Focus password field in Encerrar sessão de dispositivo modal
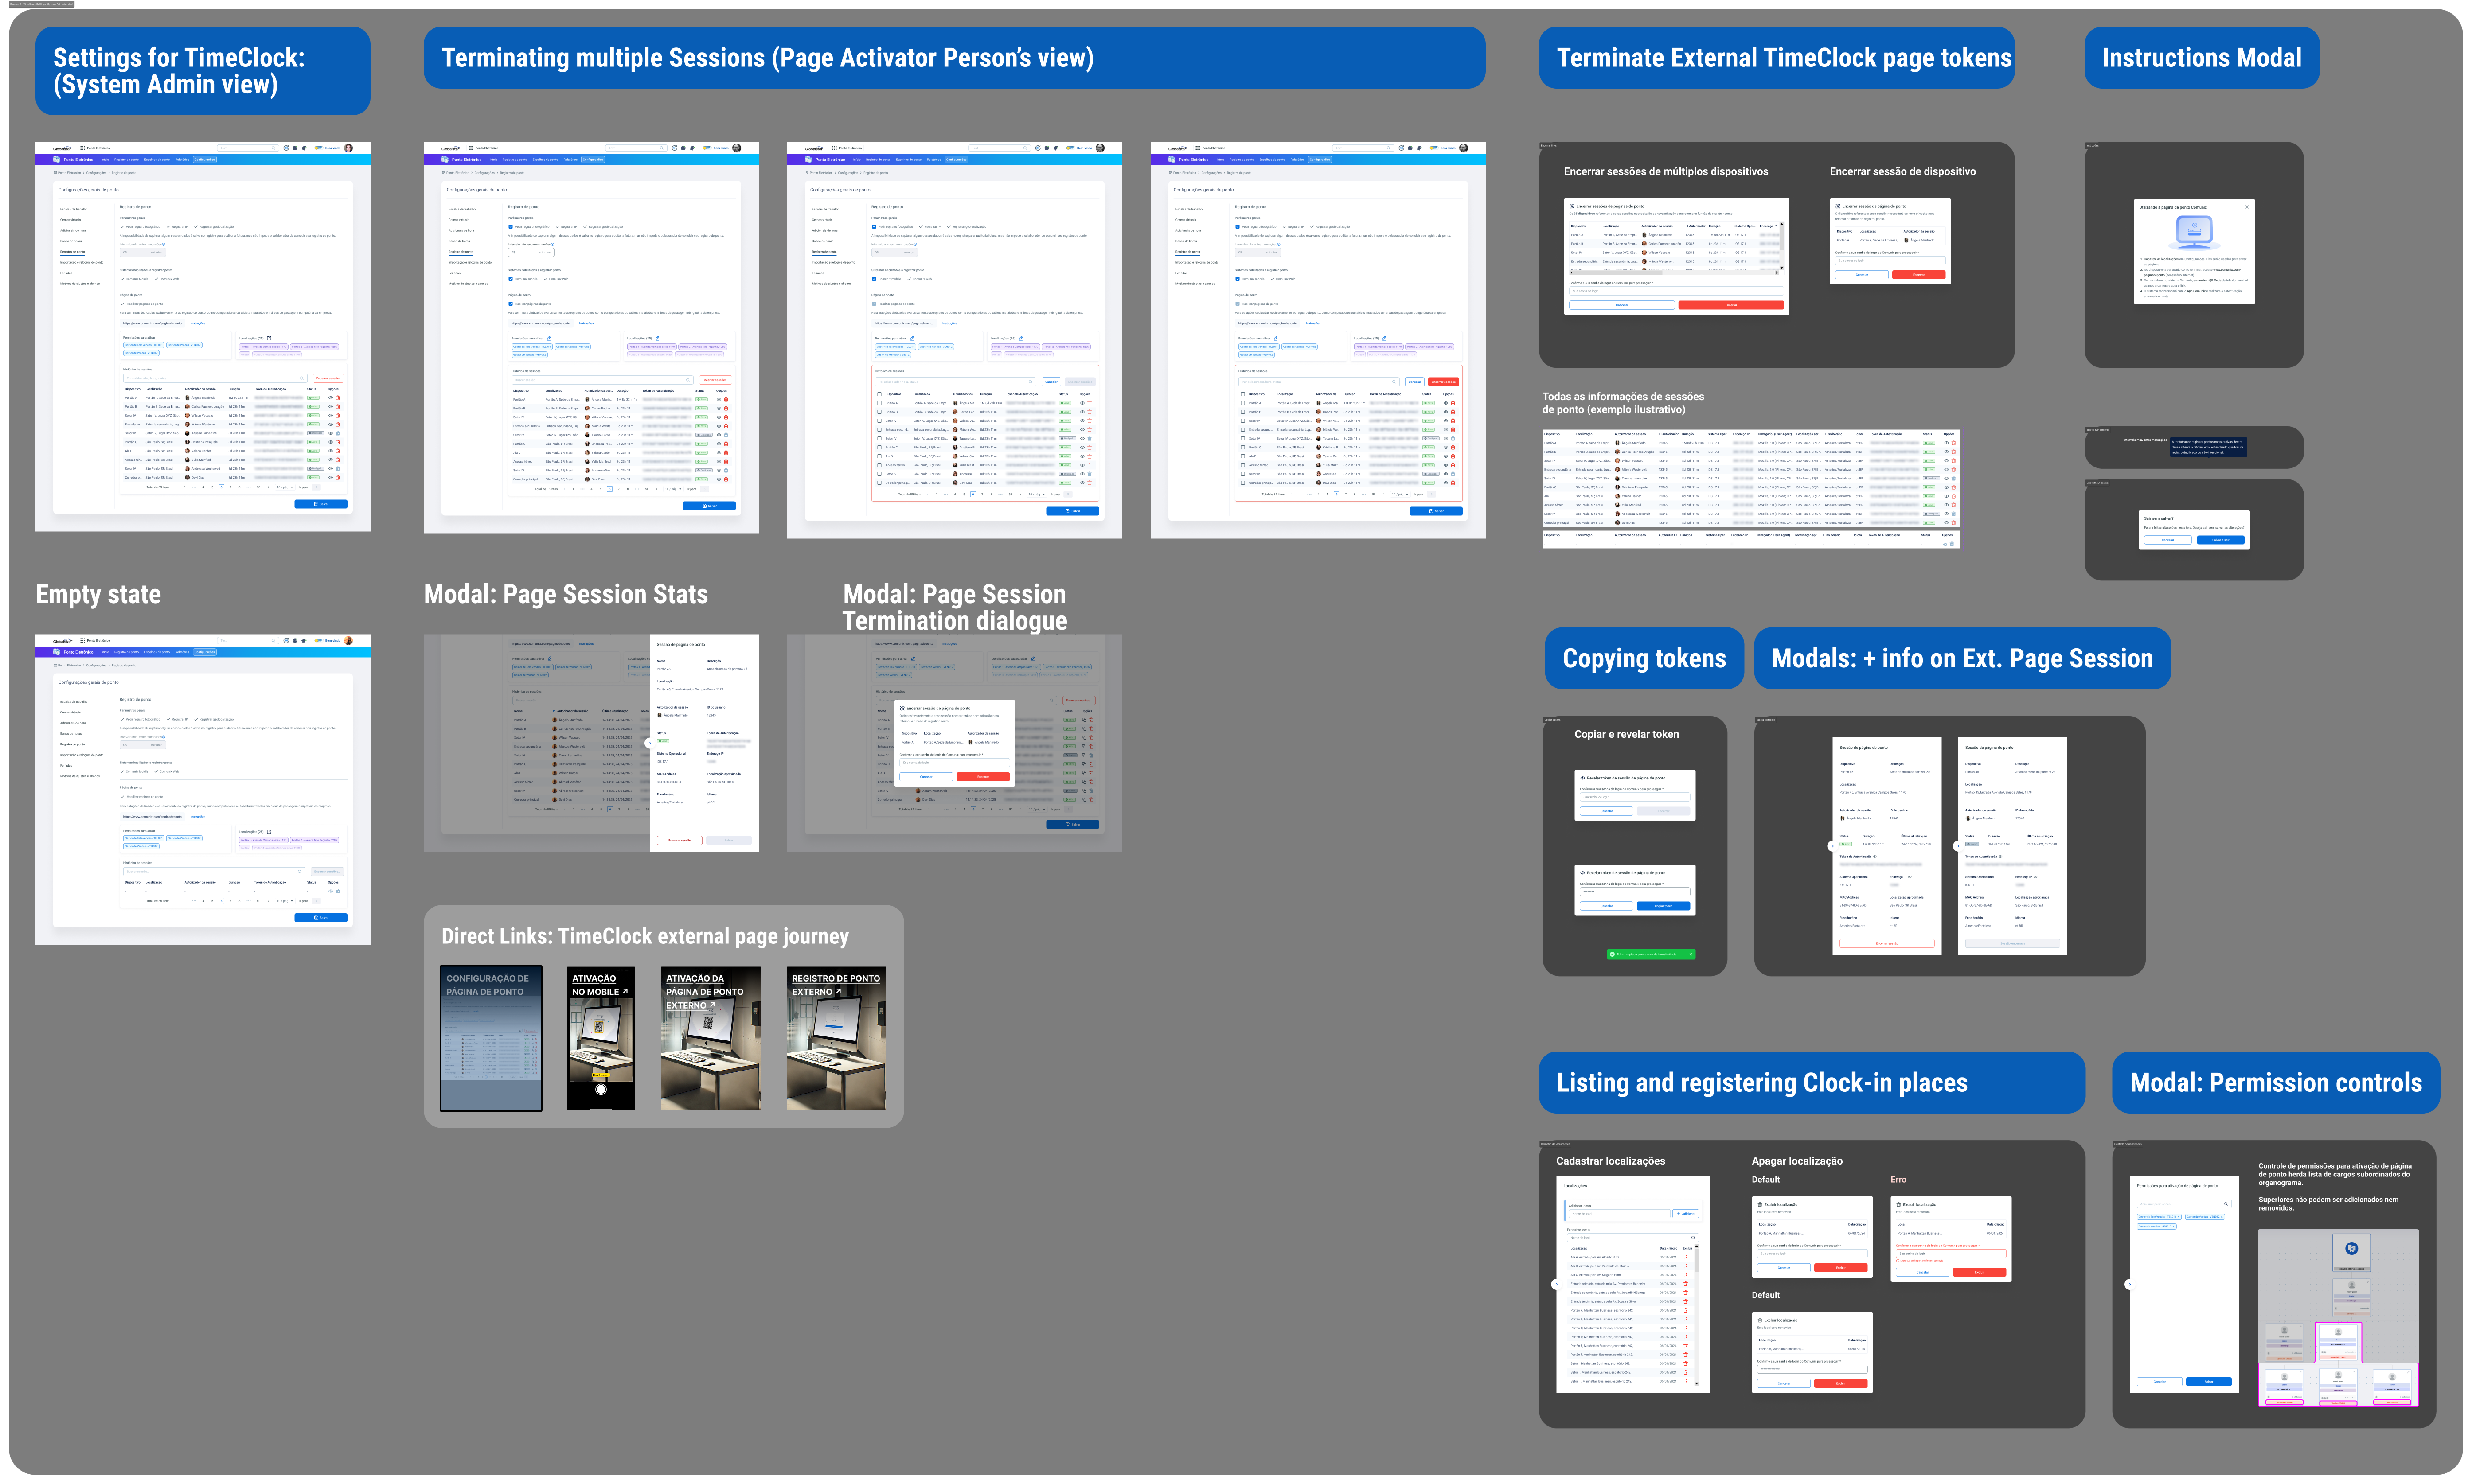Image resolution: width=2472 pixels, height=1484 pixels. pyautogui.click(x=1891, y=261)
